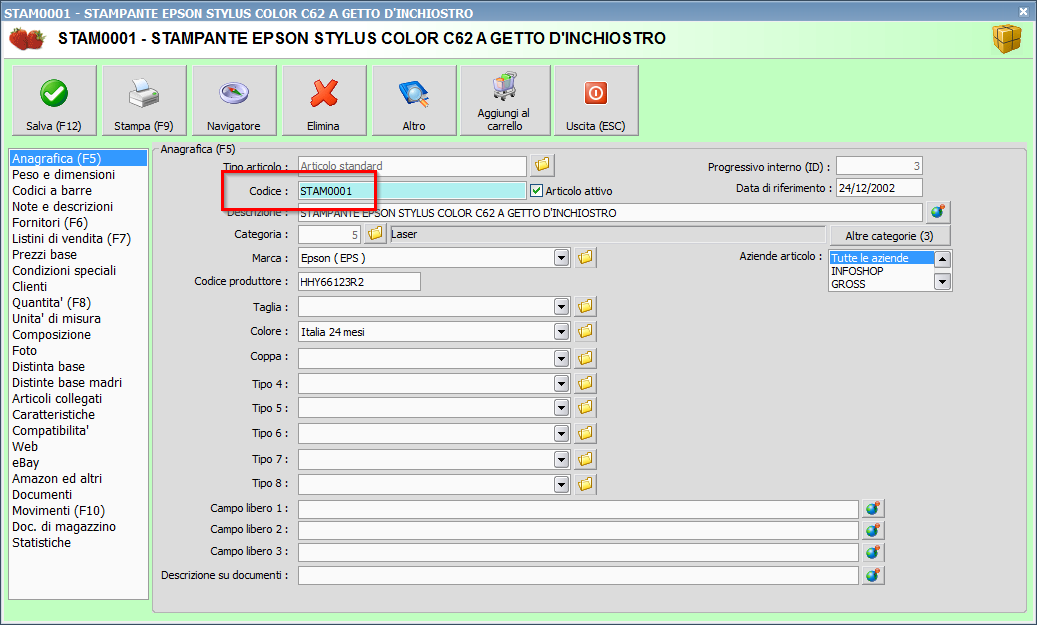The width and height of the screenshot is (1037, 625).
Task: Click the Altre categorie (3) button
Action: [x=890, y=236]
